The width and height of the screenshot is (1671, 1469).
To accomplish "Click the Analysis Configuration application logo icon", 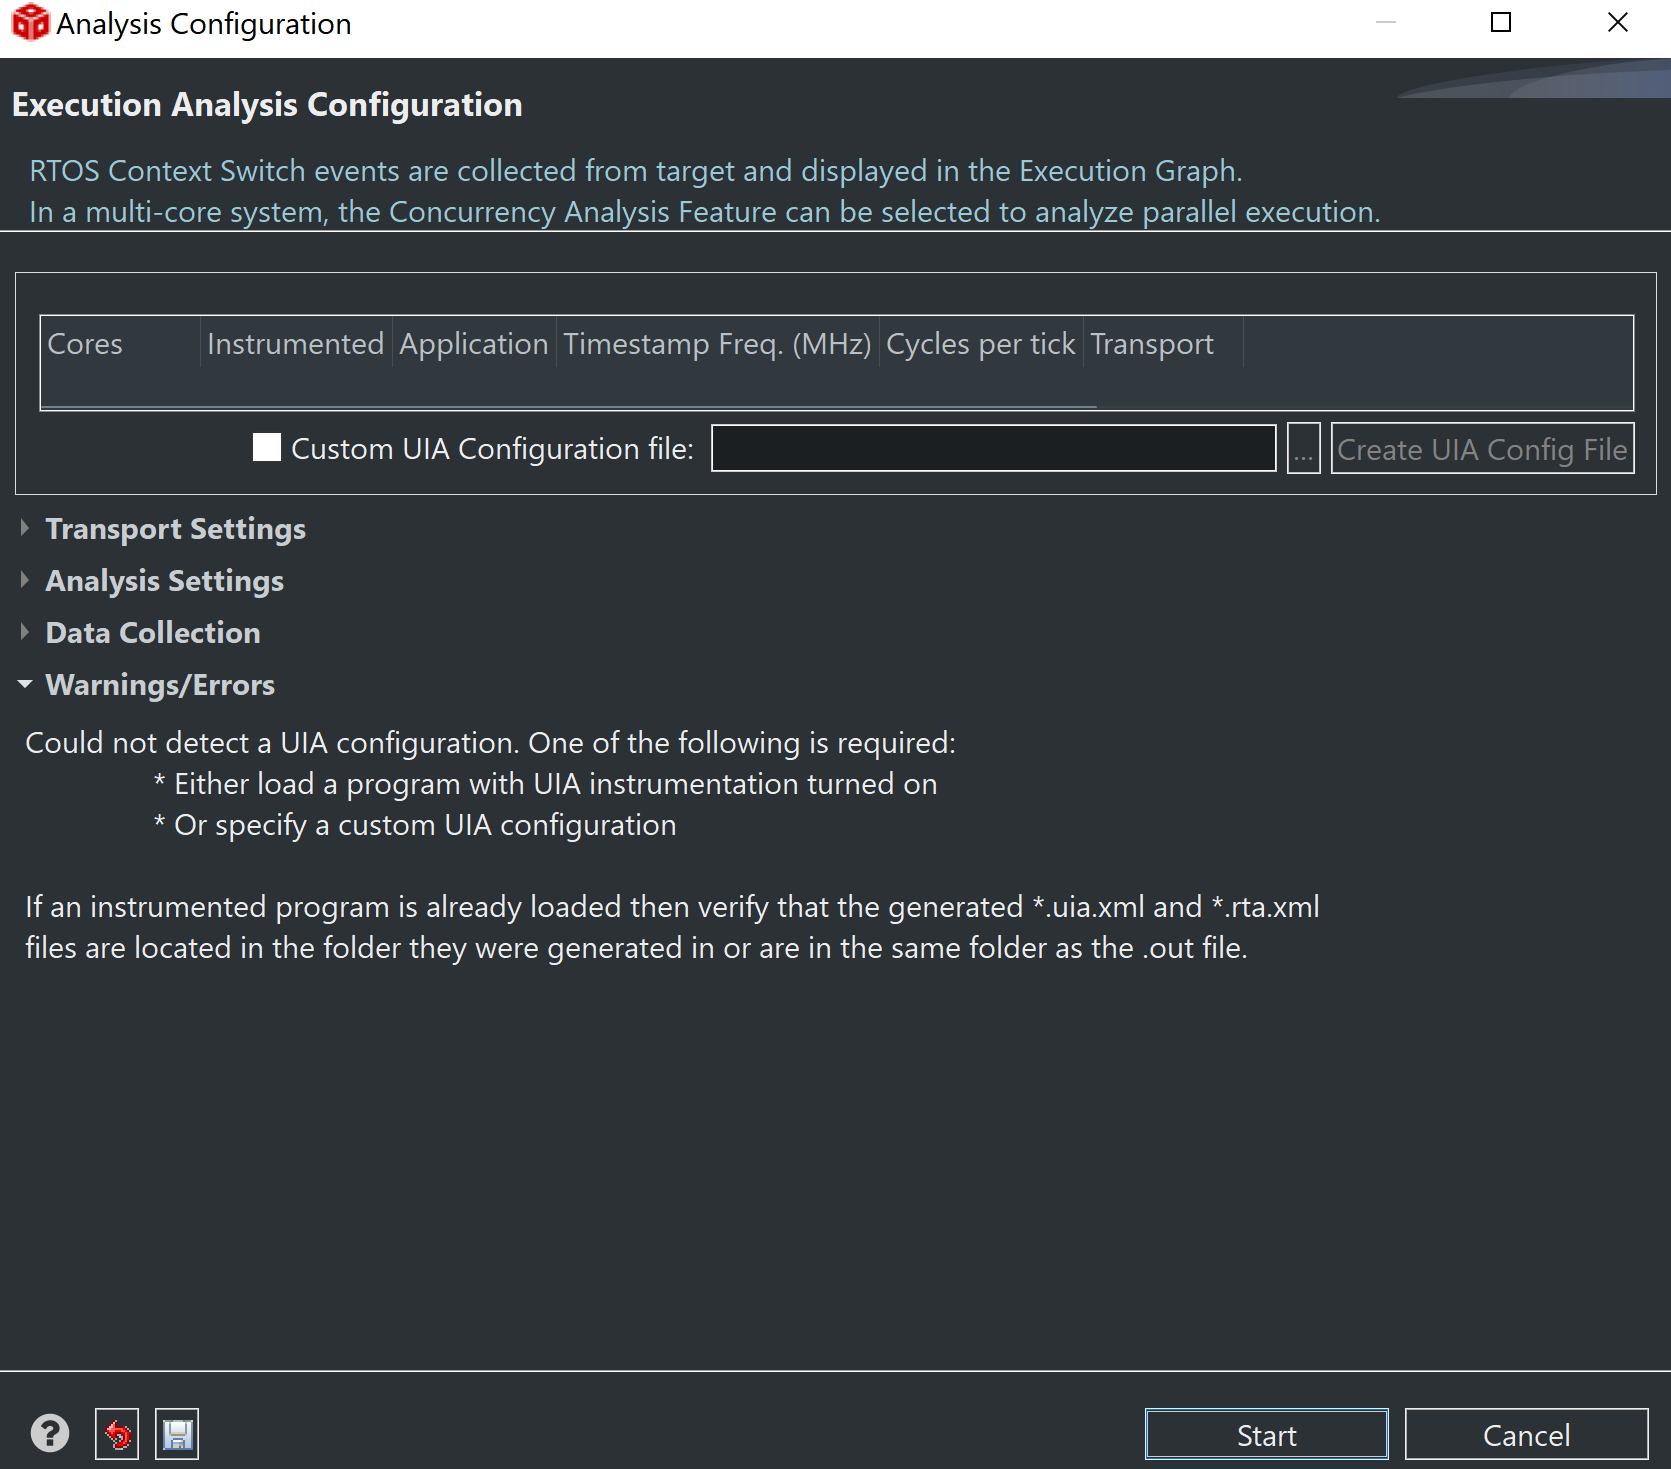I will 30,22.
